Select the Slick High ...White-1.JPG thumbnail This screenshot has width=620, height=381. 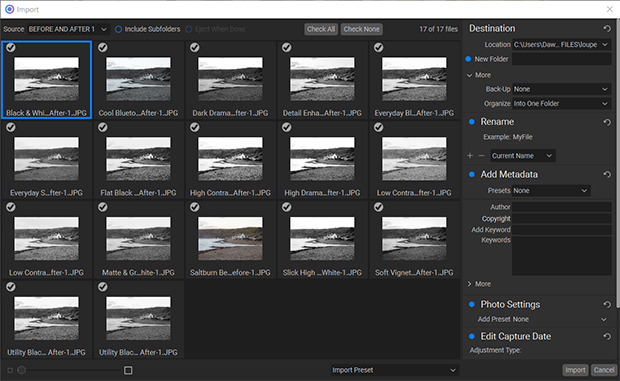coord(322,240)
